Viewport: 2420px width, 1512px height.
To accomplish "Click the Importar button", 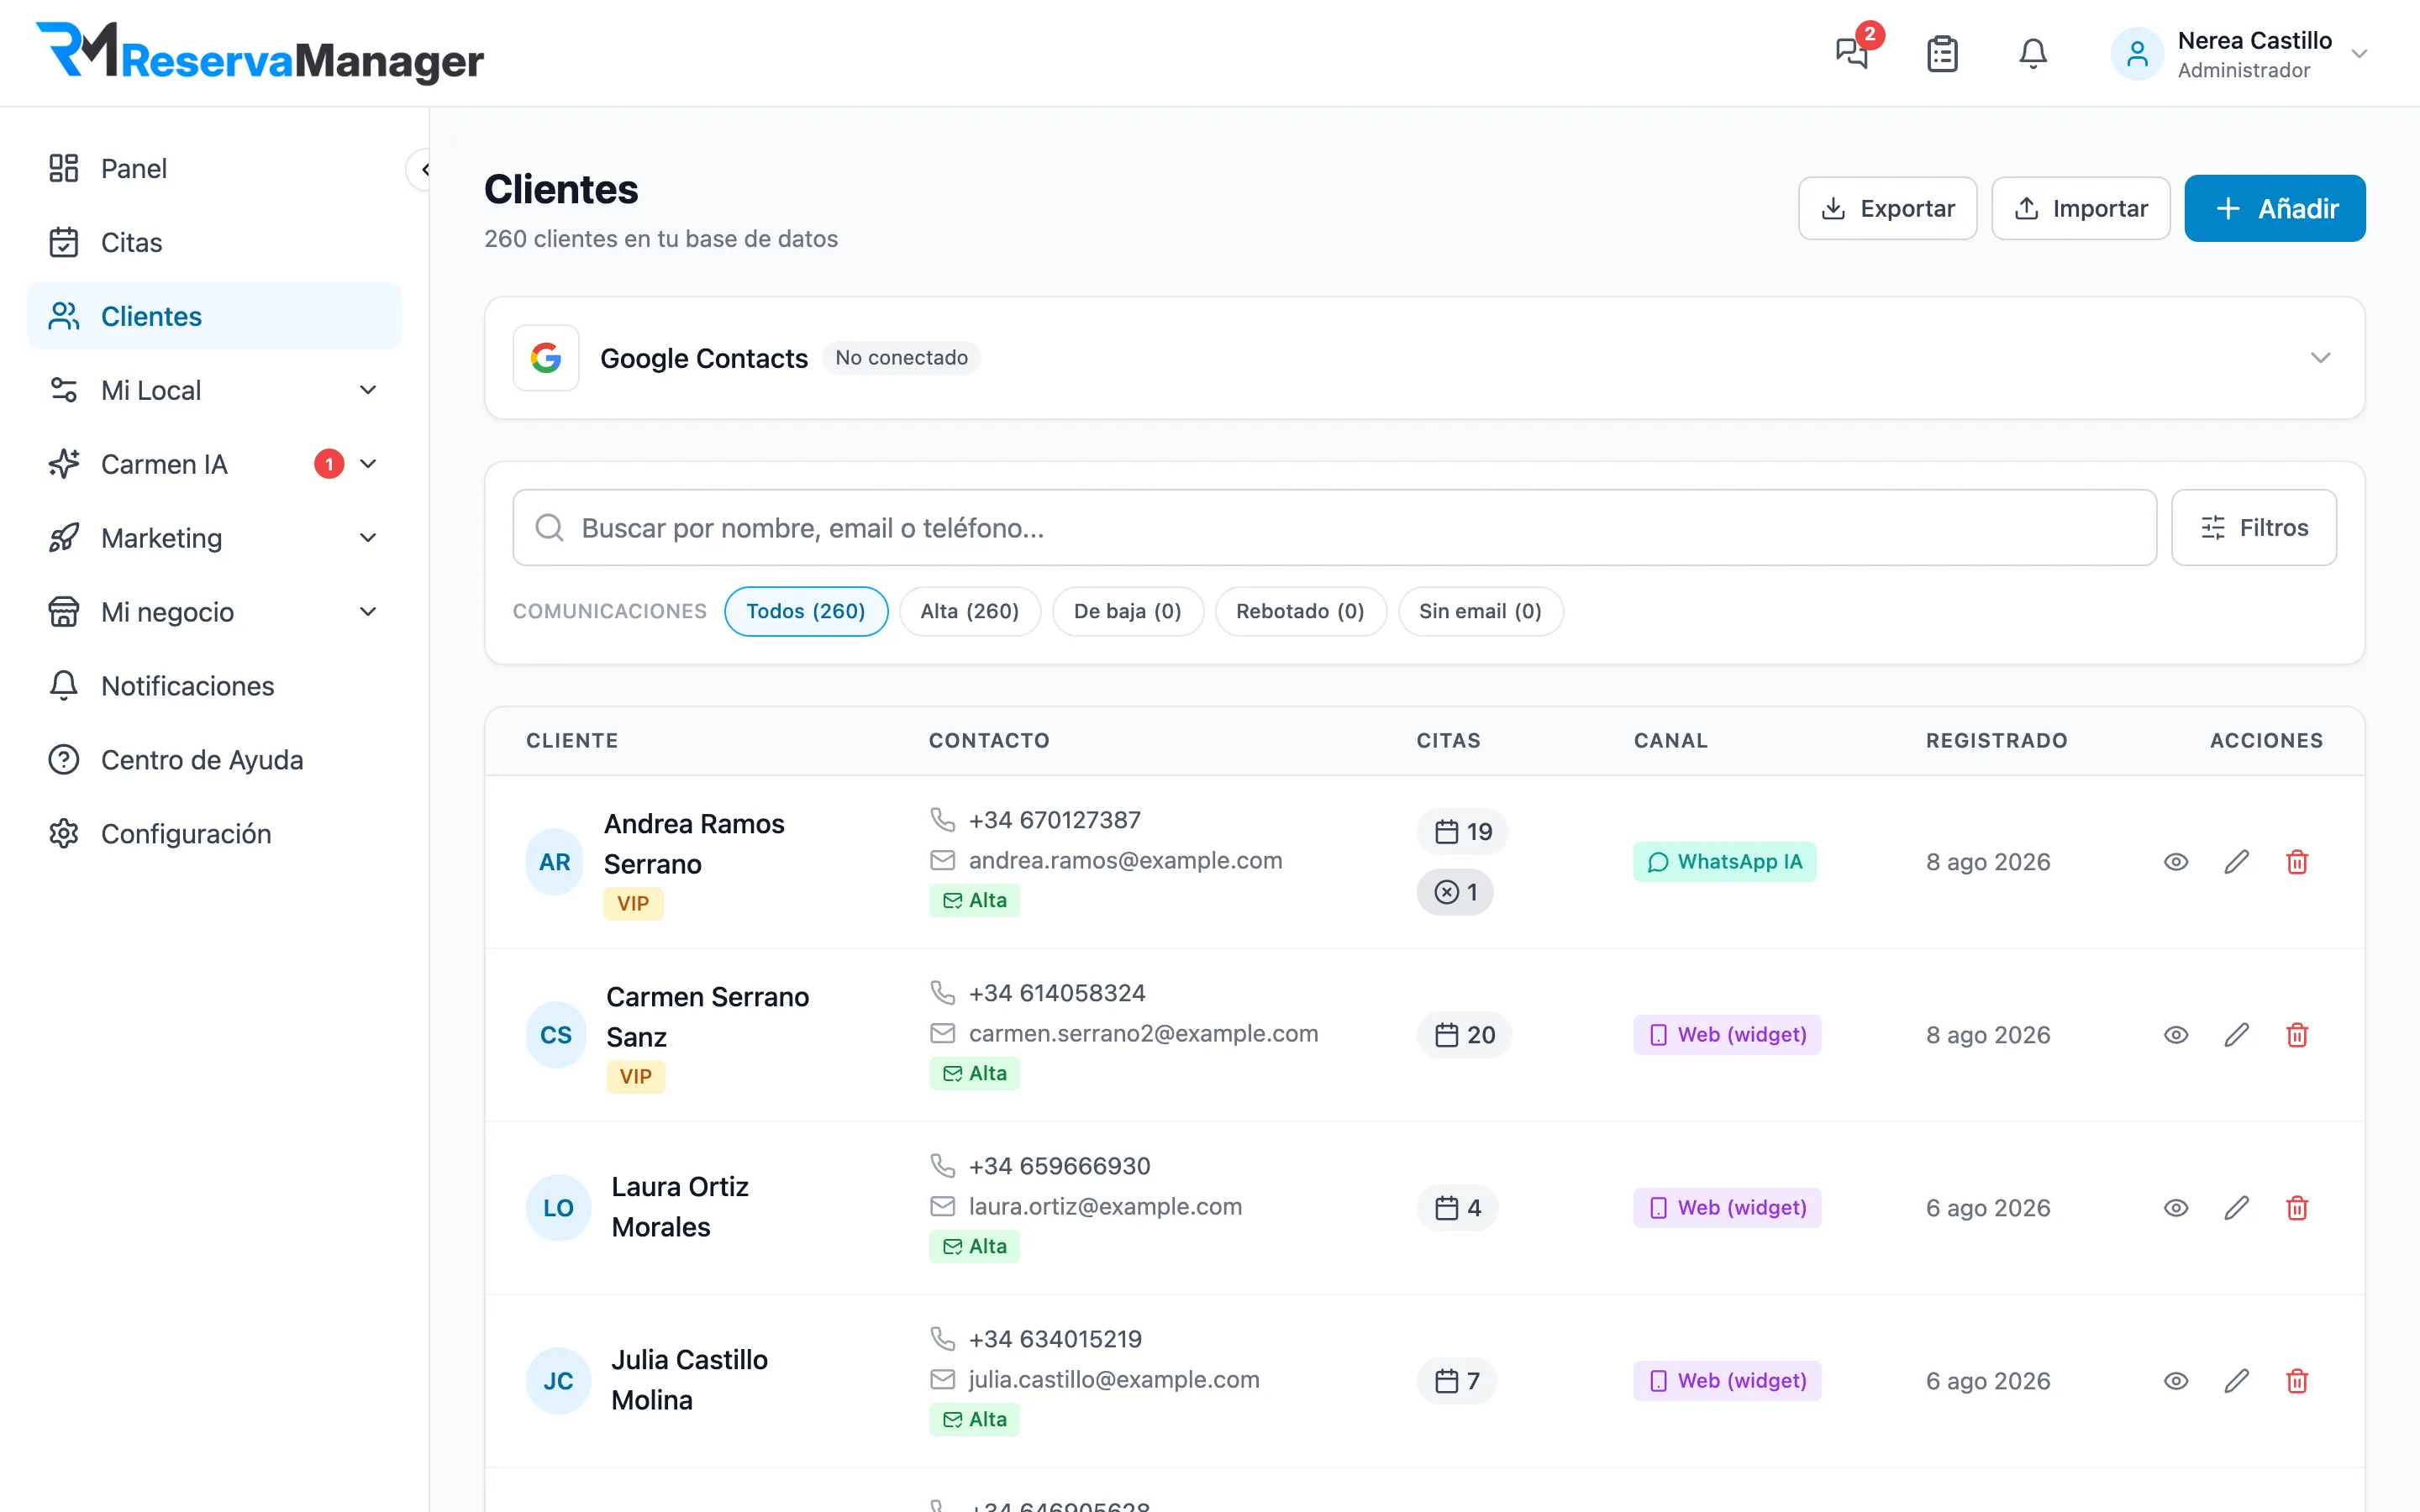I will pyautogui.click(x=2080, y=208).
